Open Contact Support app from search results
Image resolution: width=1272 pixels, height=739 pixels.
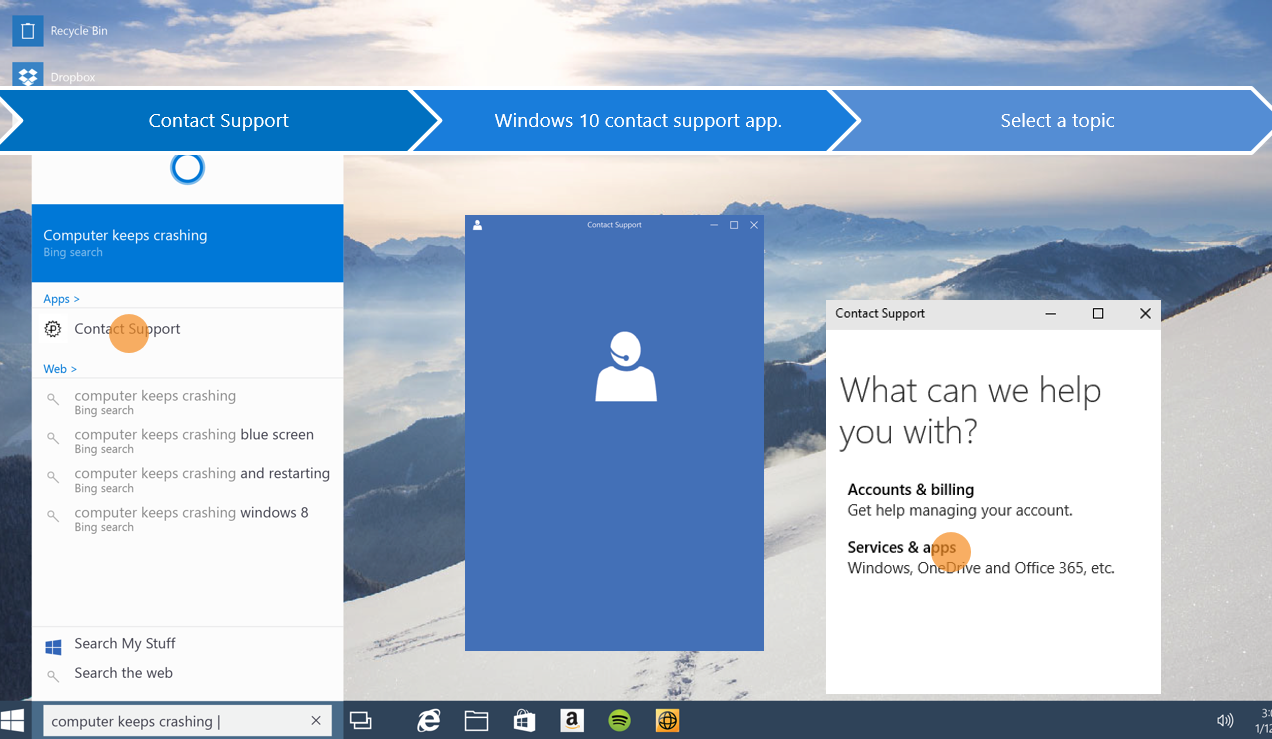(127, 329)
